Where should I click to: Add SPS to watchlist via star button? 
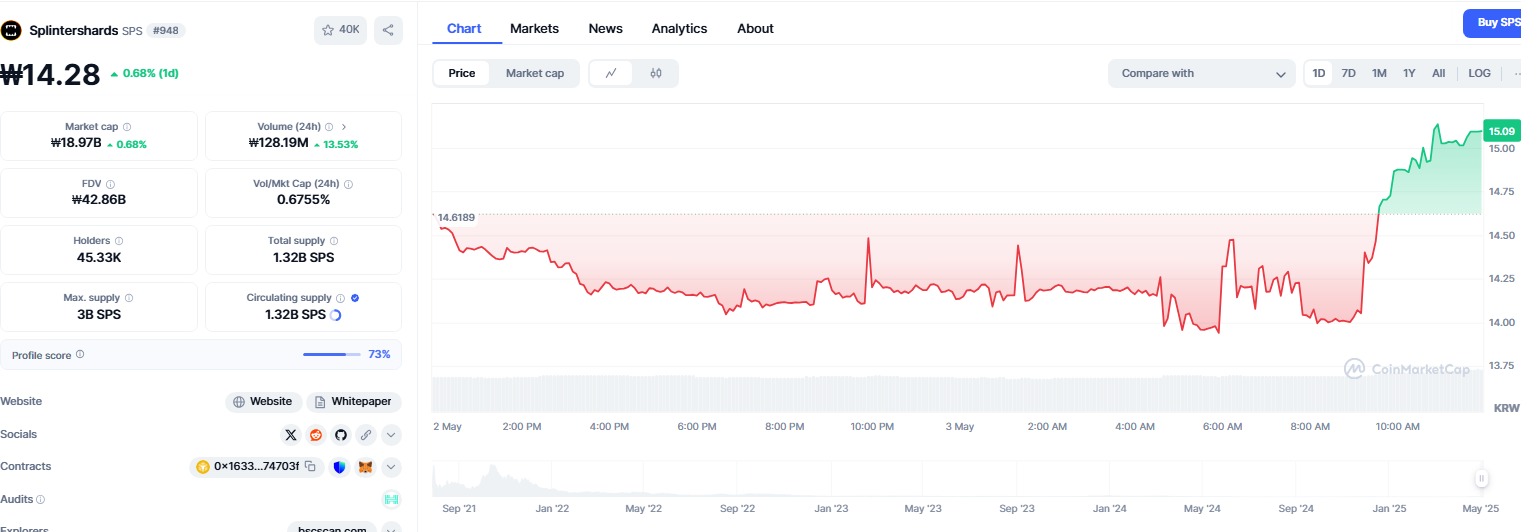(340, 30)
